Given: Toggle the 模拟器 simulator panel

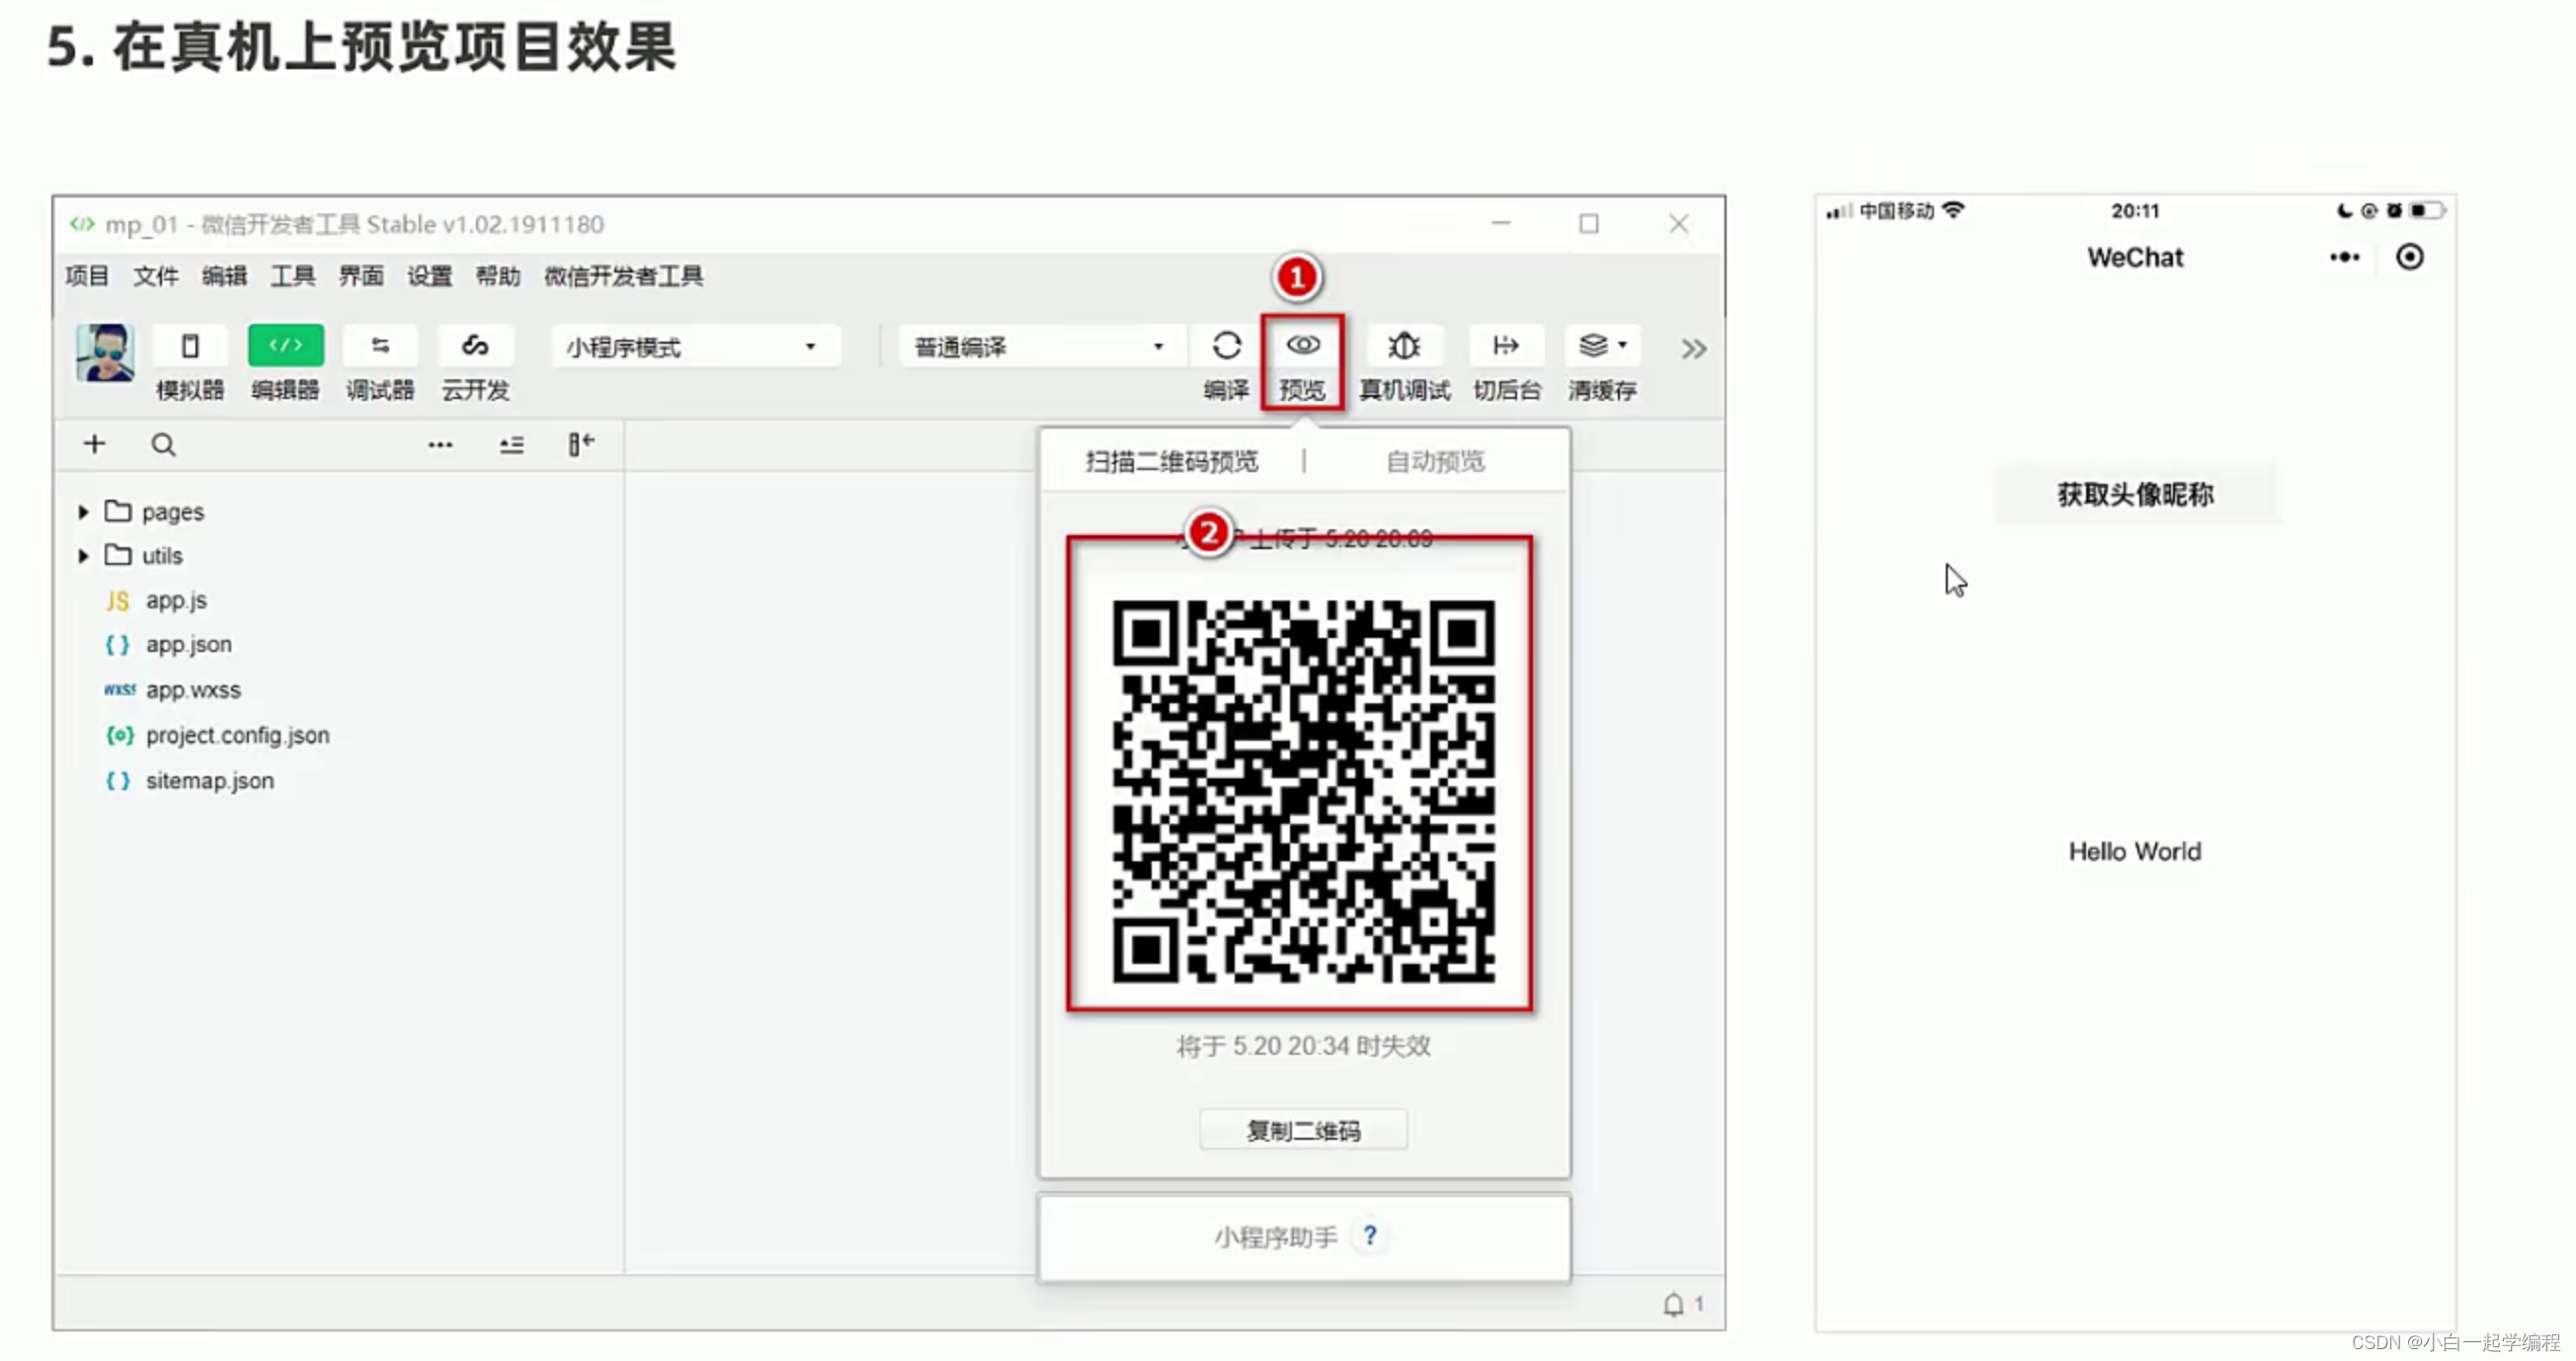Looking at the screenshot, I should click(x=190, y=346).
